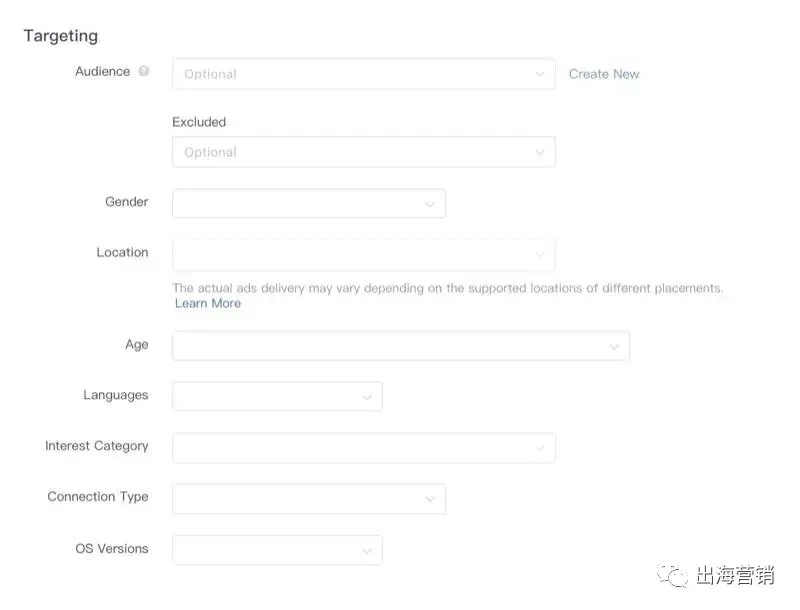Viewport: 800px width, 610px height.
Task: Expand the Age dropdown
Action: (401, 346)
